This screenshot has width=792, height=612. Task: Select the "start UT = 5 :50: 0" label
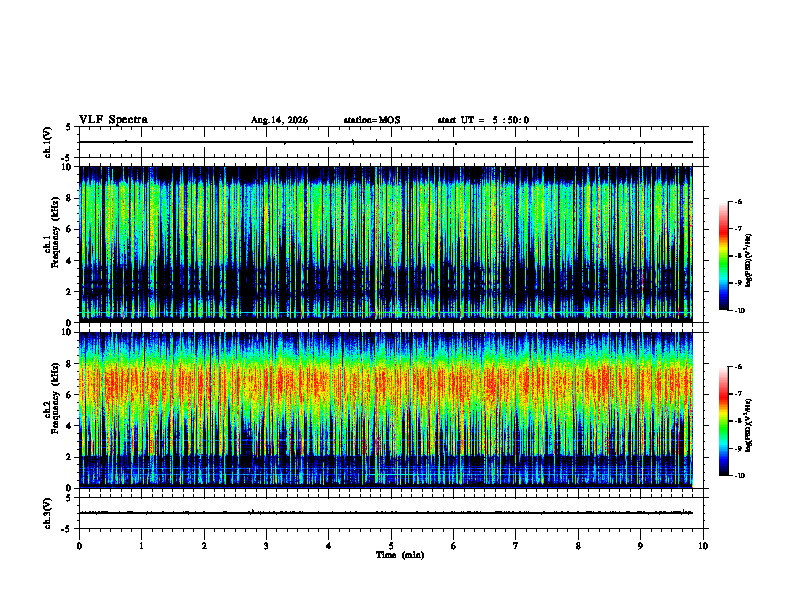pyautogui.click(x=483, y=120)
